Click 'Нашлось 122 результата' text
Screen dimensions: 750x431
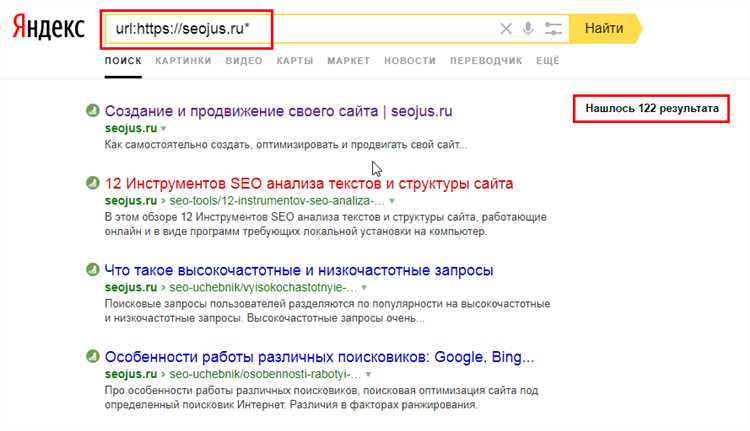pyautogui.click(x=652, y=108)
